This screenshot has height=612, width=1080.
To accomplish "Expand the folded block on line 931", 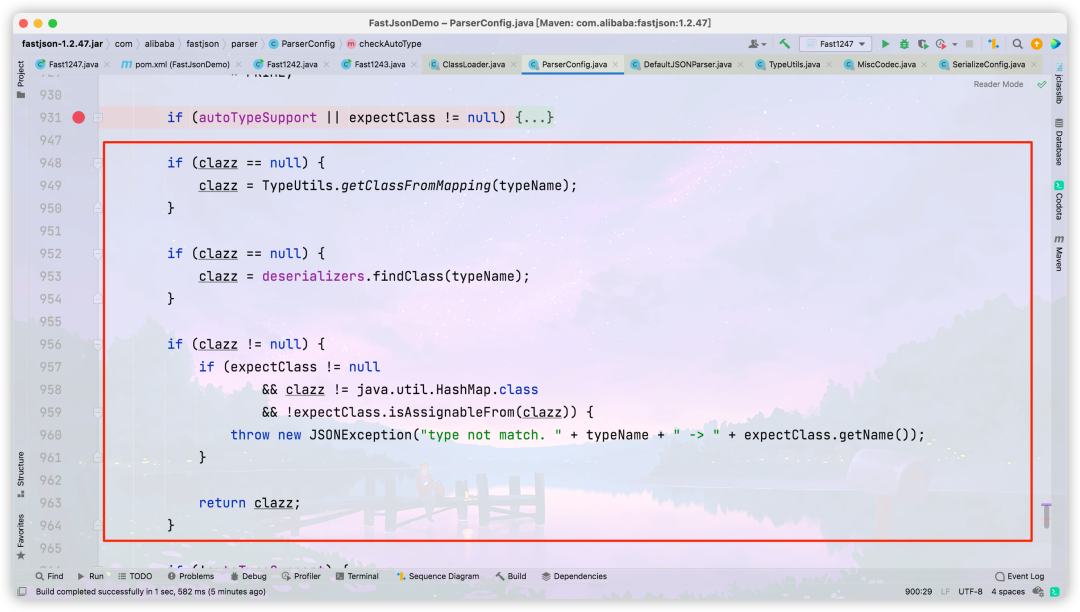I will (x=98, y=118).
